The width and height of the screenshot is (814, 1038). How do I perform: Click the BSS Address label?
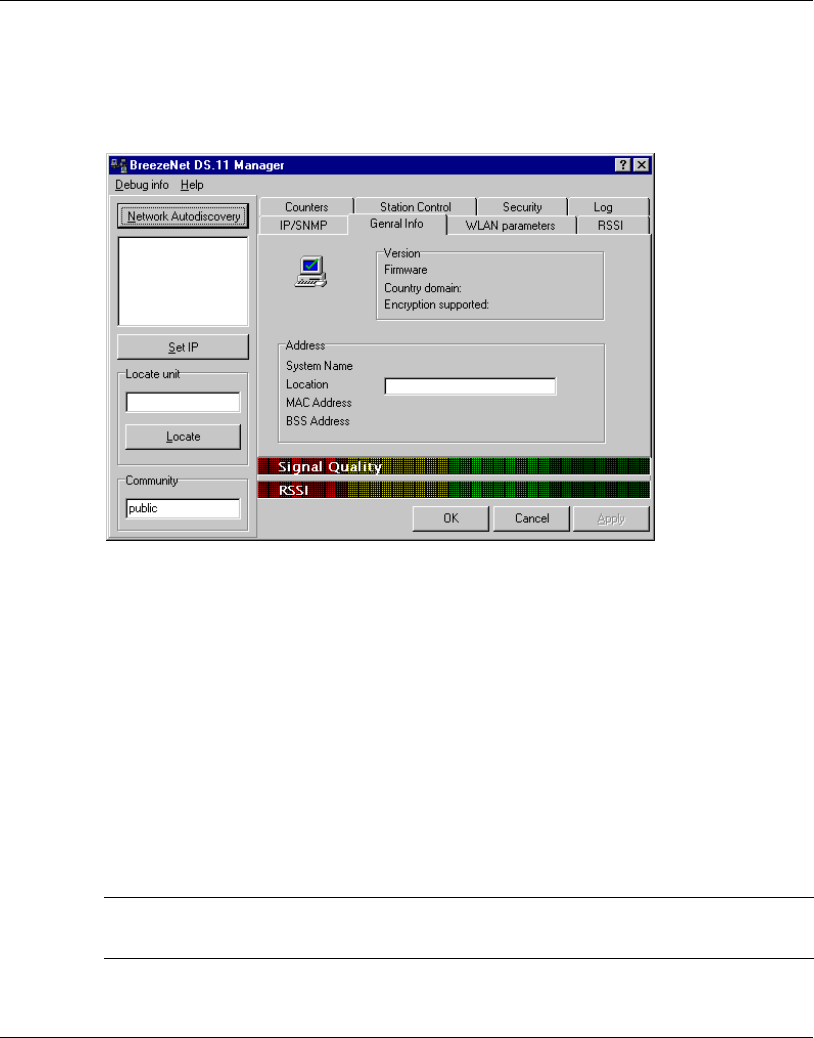tap(318, 421)
